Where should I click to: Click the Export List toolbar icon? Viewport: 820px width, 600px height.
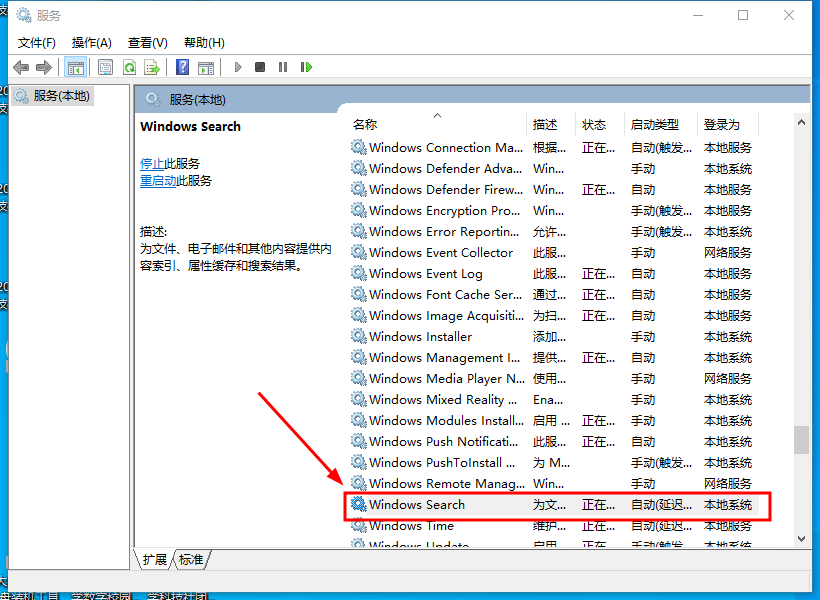coord(152,67)
